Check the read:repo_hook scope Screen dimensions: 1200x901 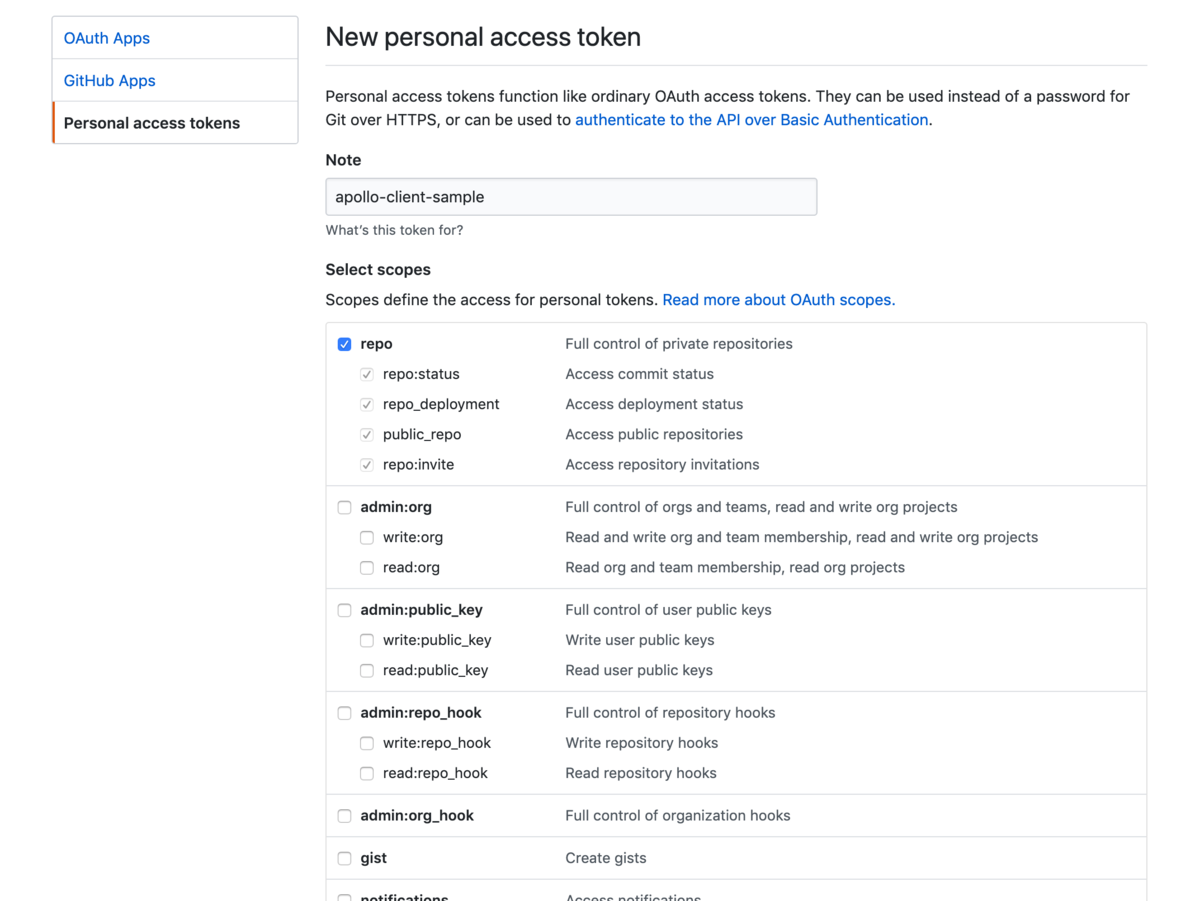[x=367, y=773]
